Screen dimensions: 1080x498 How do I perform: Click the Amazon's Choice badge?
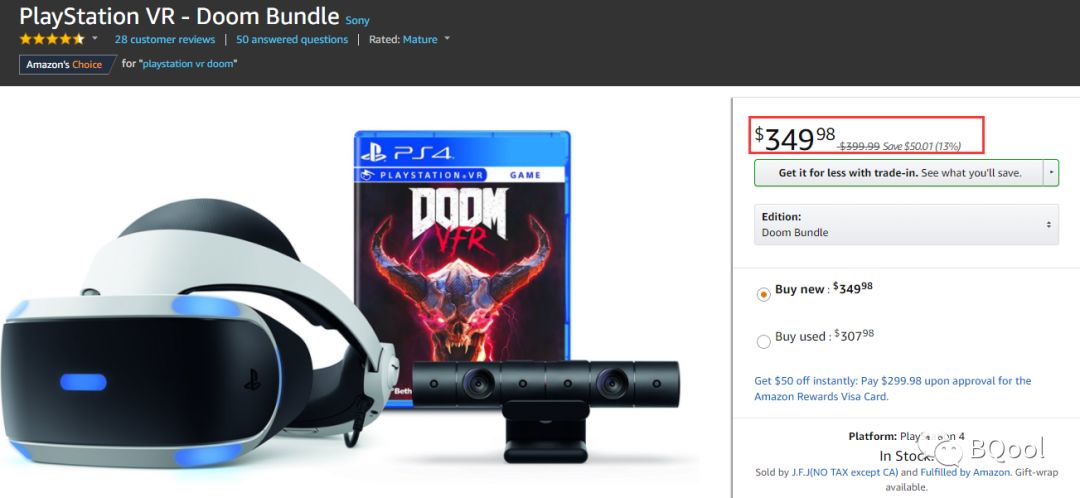65,64
